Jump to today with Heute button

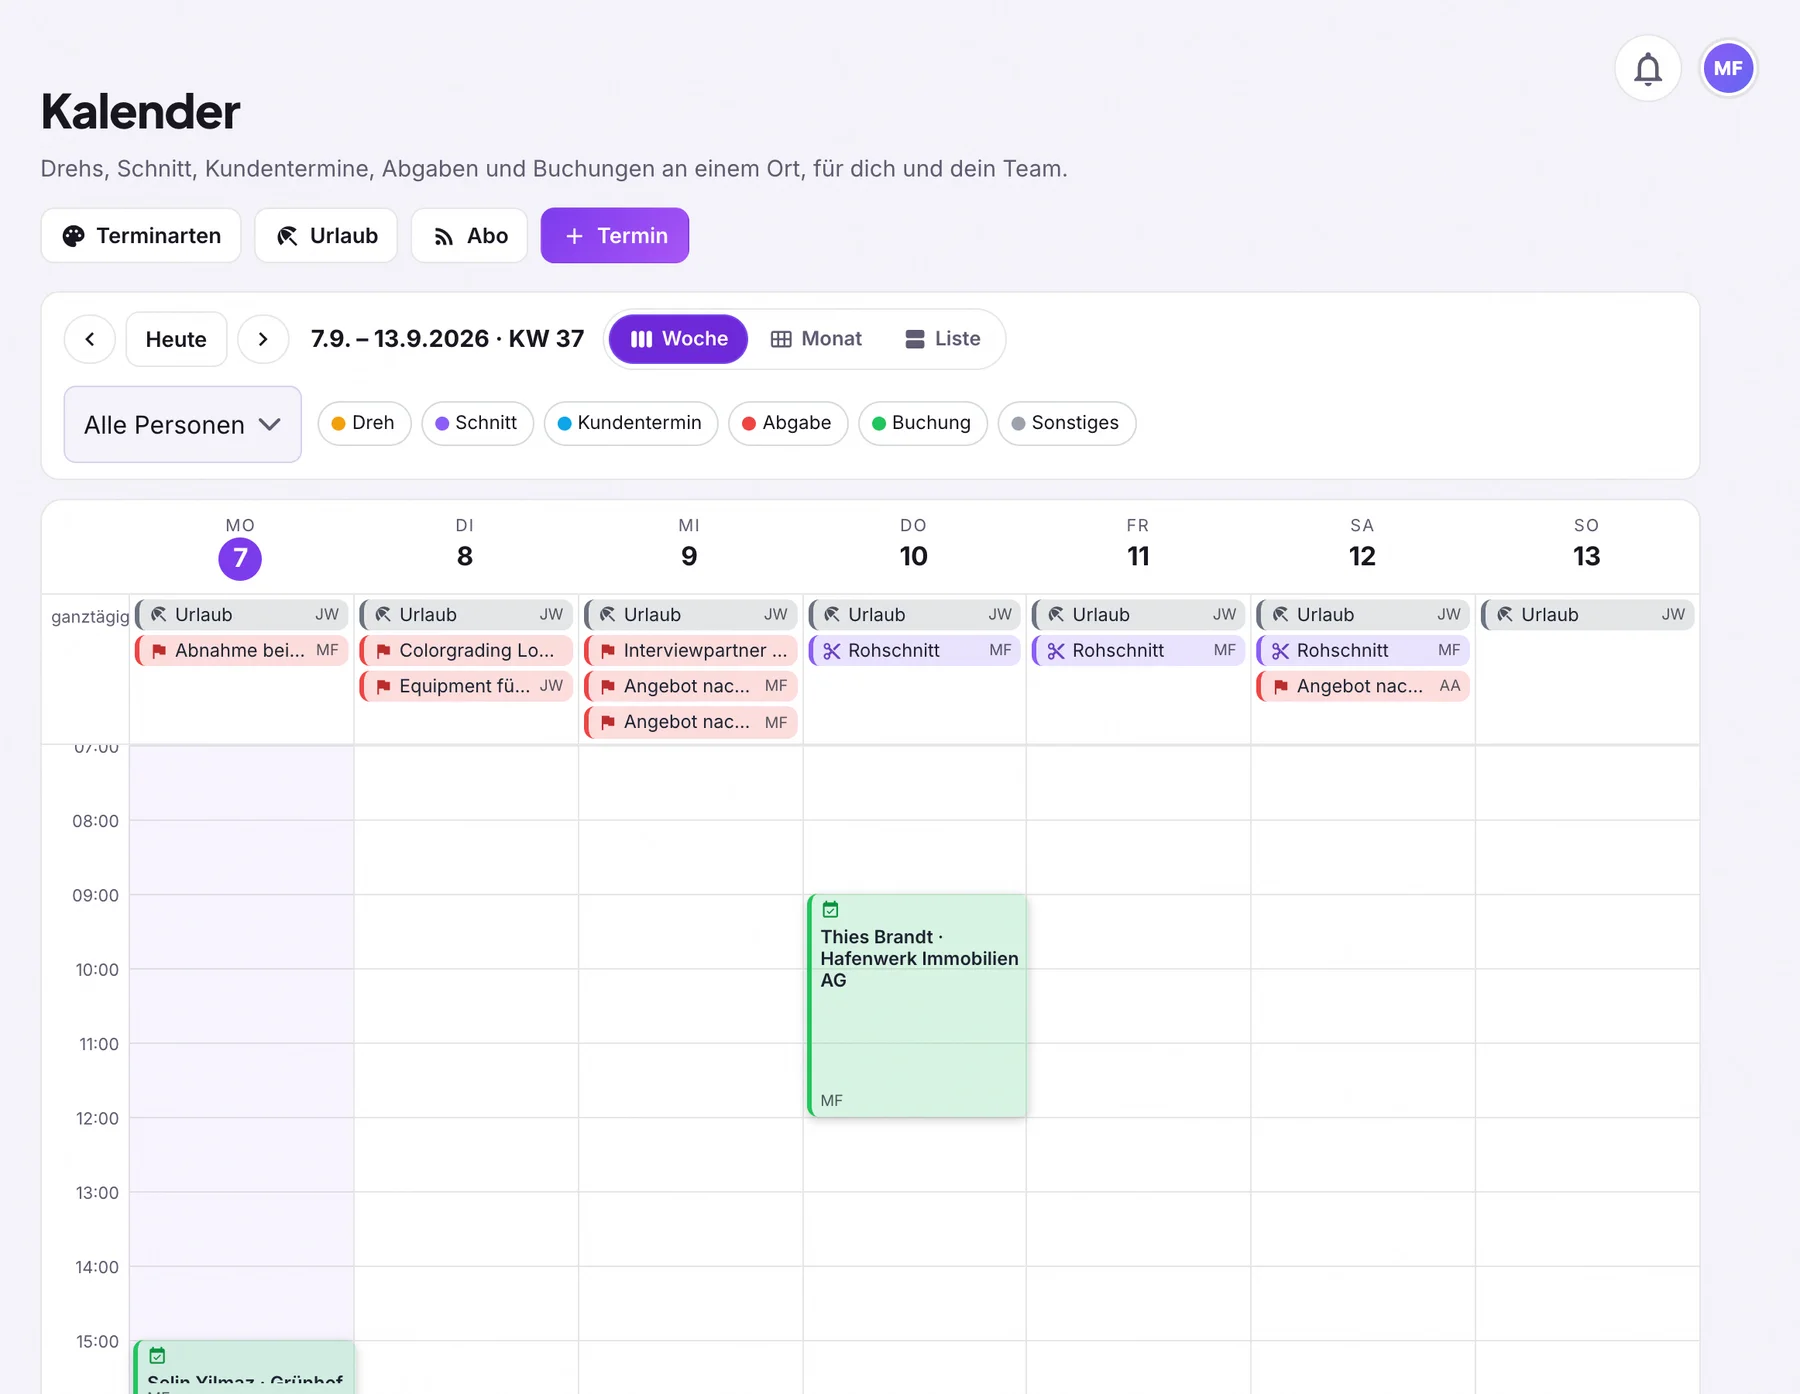tap(176, 339)
